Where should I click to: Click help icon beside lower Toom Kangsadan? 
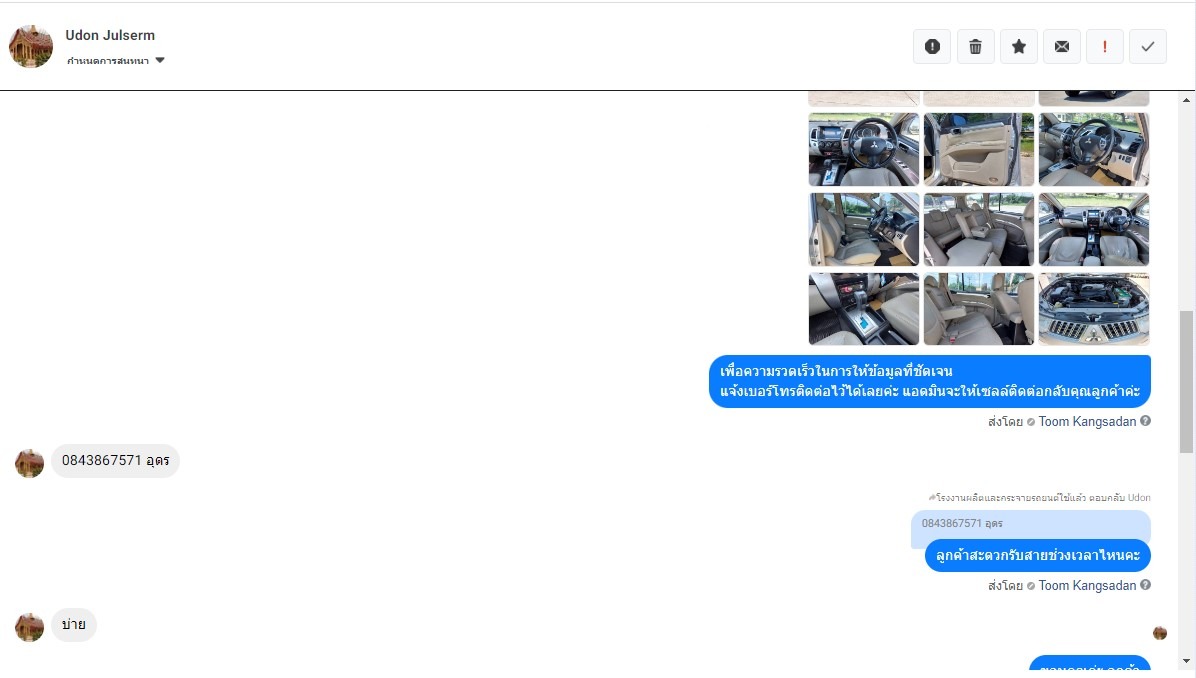pyautogui.click(x=1145, y=585)
